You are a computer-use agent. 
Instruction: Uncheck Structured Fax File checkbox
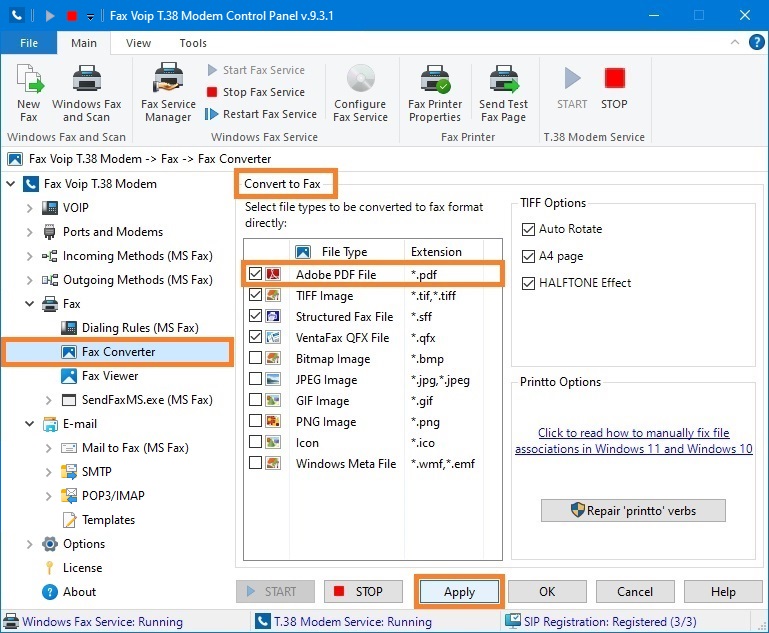(x=256, y=316)
